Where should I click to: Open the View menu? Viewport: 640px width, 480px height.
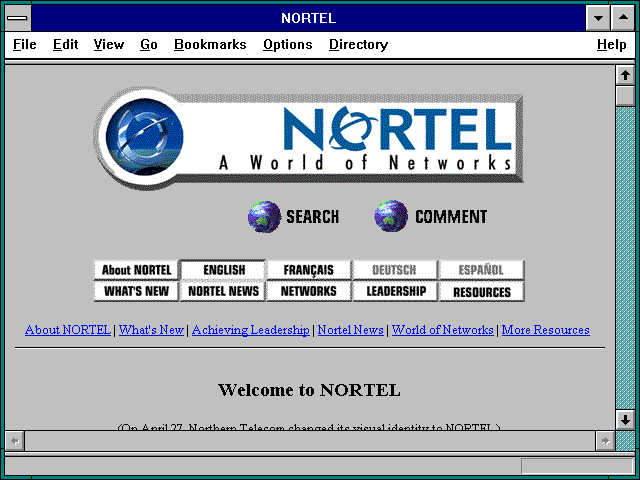[x=109, y=44]
